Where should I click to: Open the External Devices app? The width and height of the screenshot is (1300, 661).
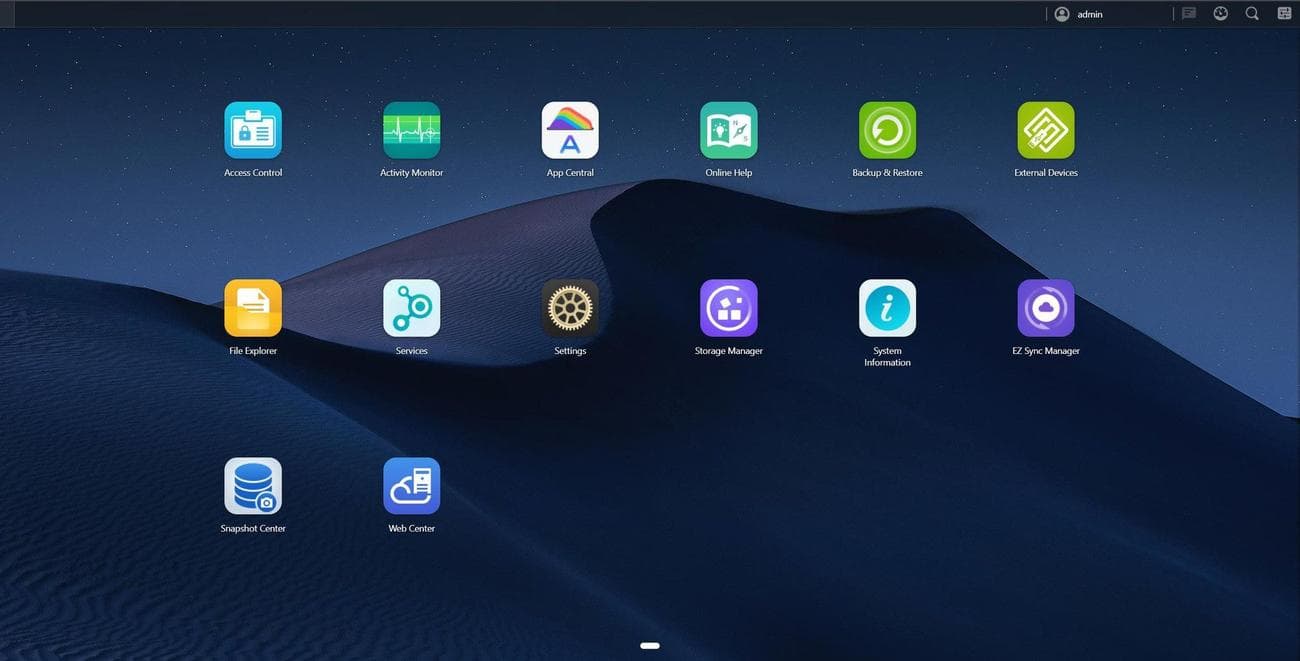(x=1046, y=130)
